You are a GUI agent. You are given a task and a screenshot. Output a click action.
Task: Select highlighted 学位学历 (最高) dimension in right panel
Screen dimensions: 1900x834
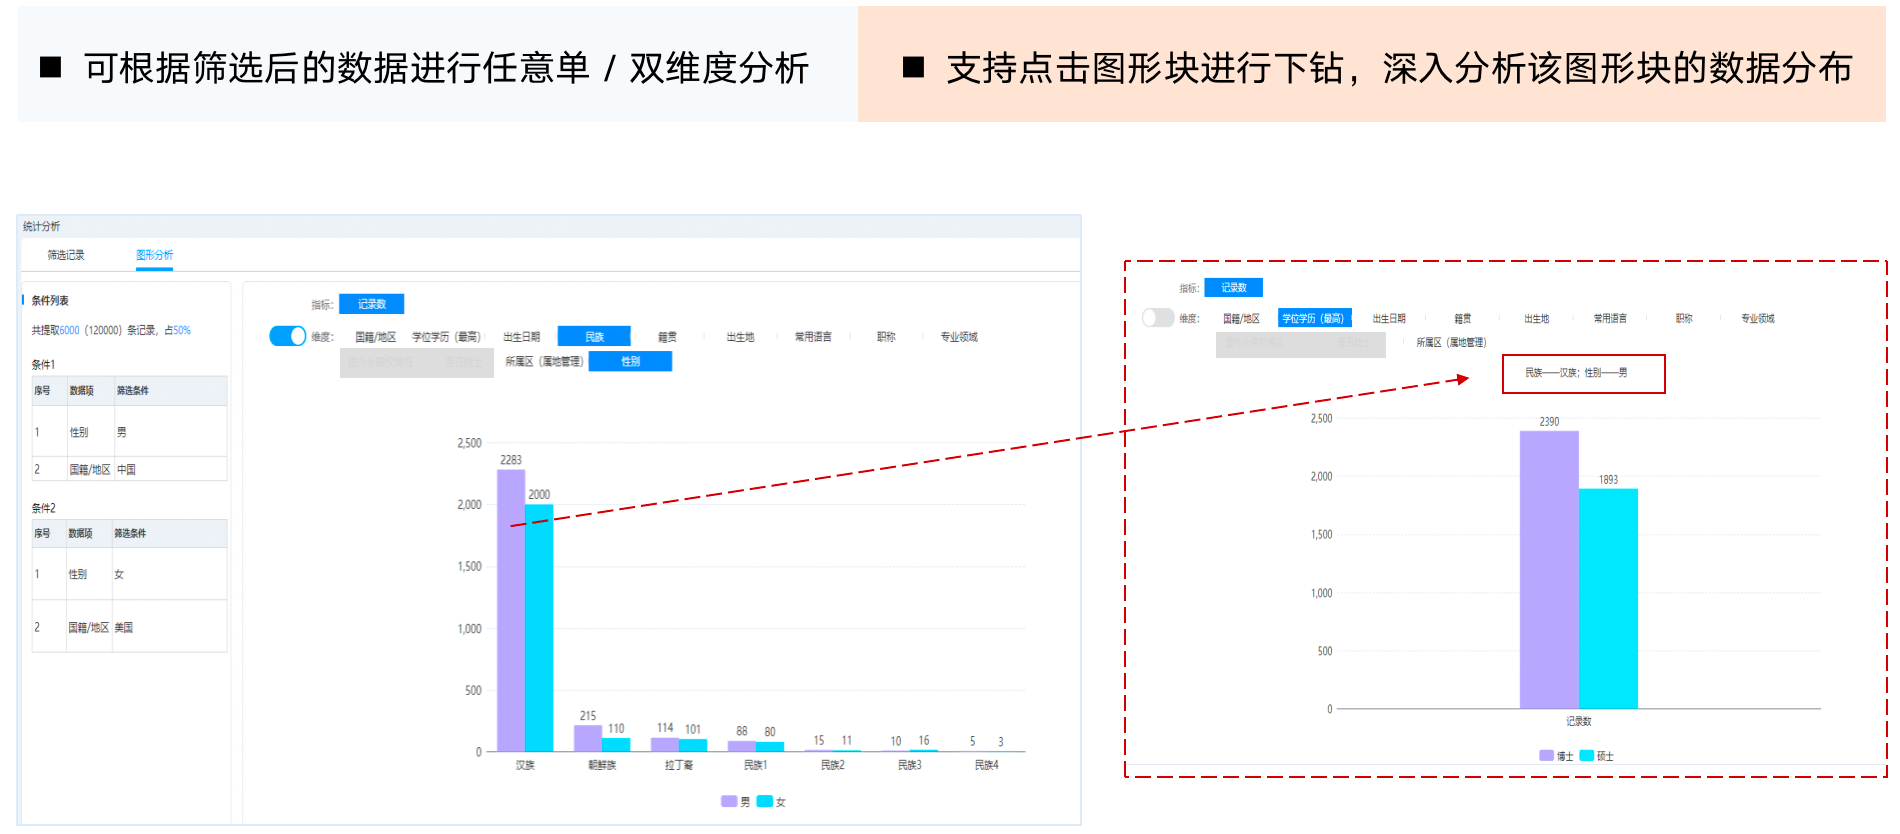click(x=1313, y=318)
